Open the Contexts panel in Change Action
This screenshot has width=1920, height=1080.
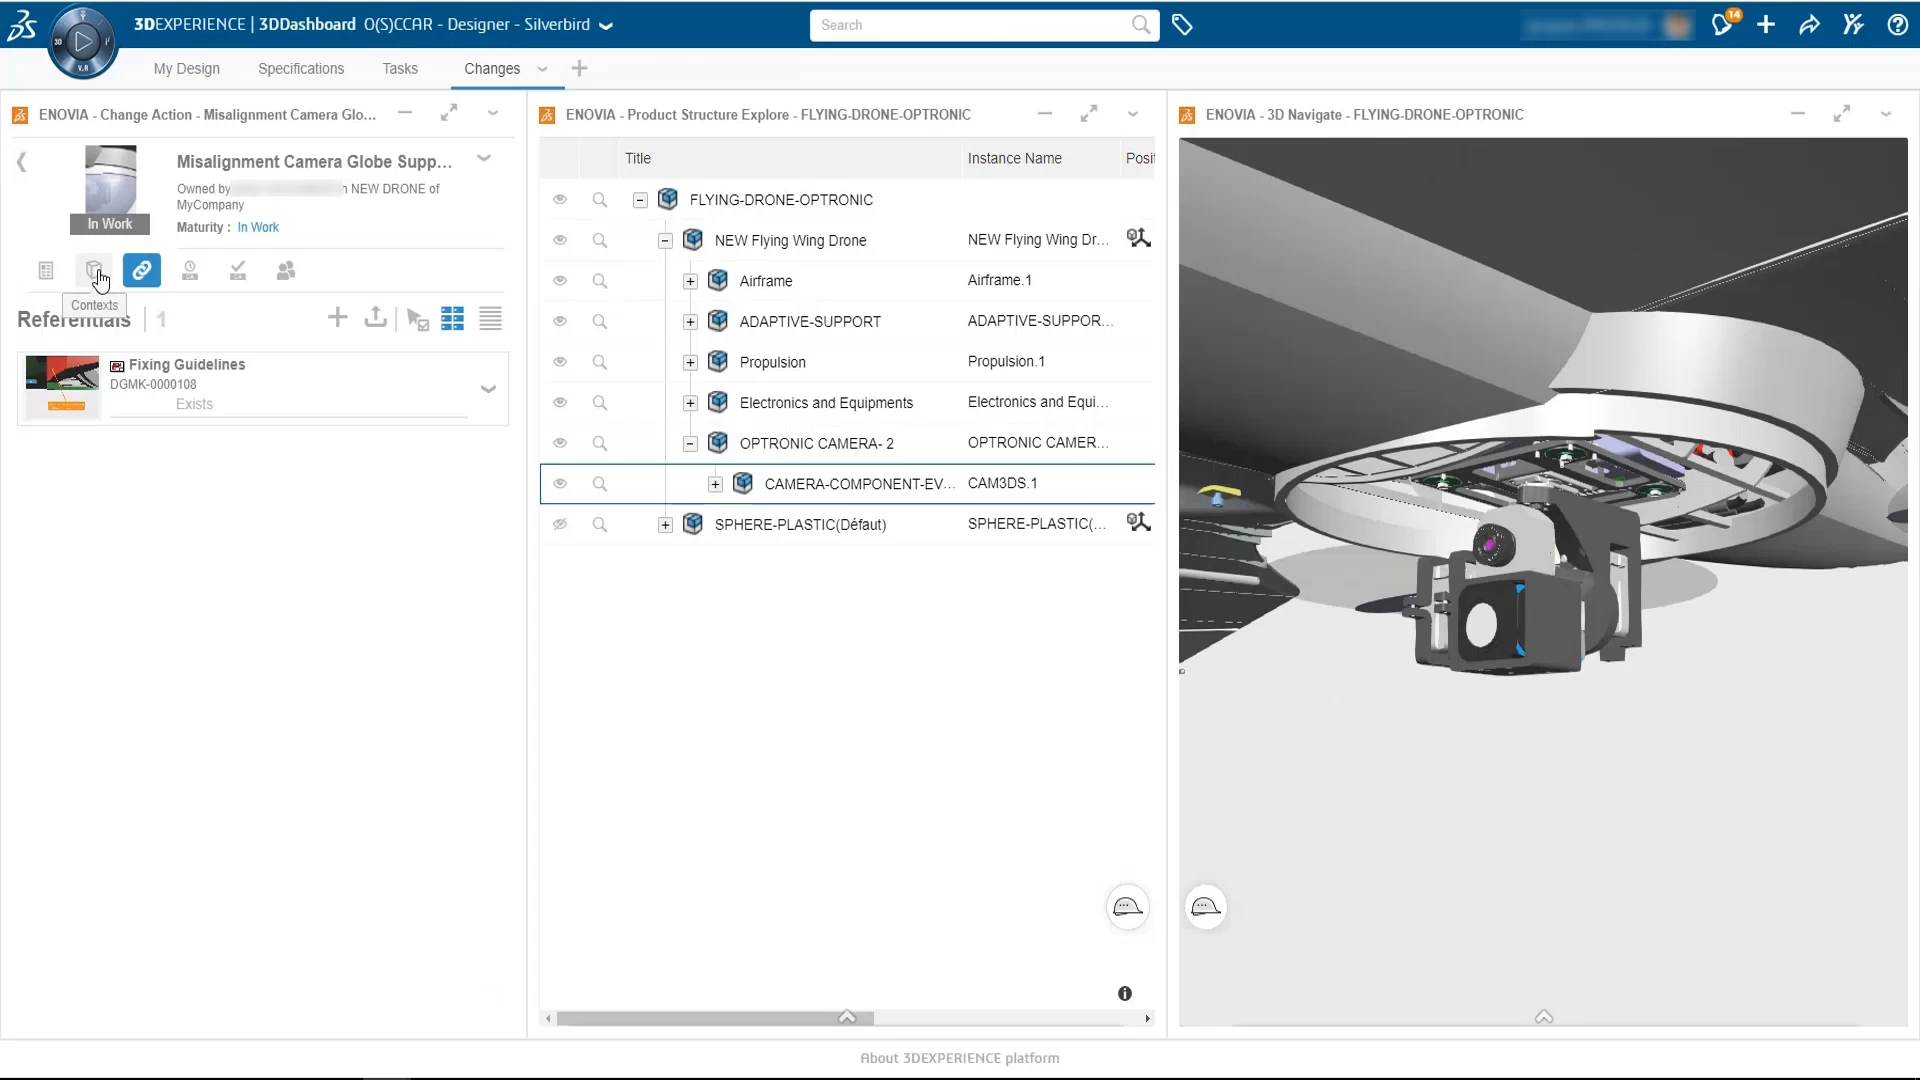(94, 270)
